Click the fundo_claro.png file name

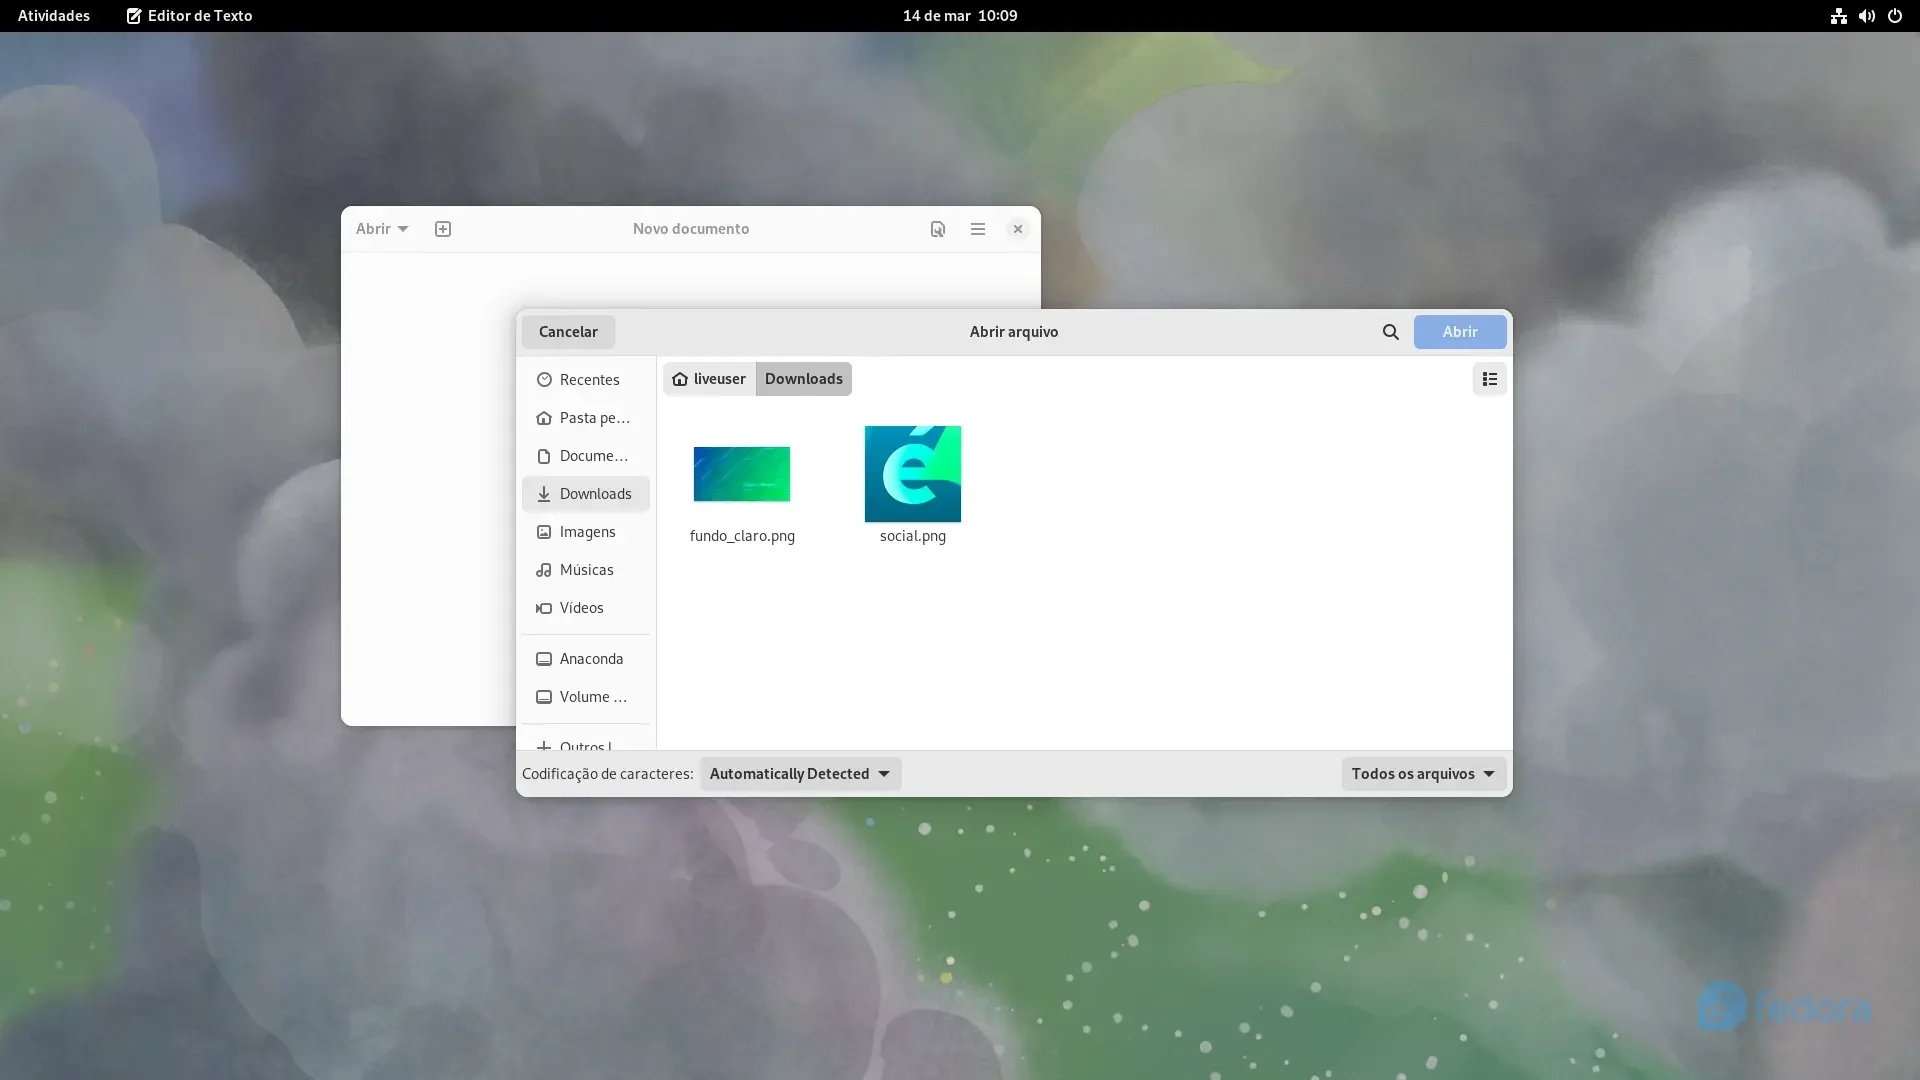tap(742, 536)
